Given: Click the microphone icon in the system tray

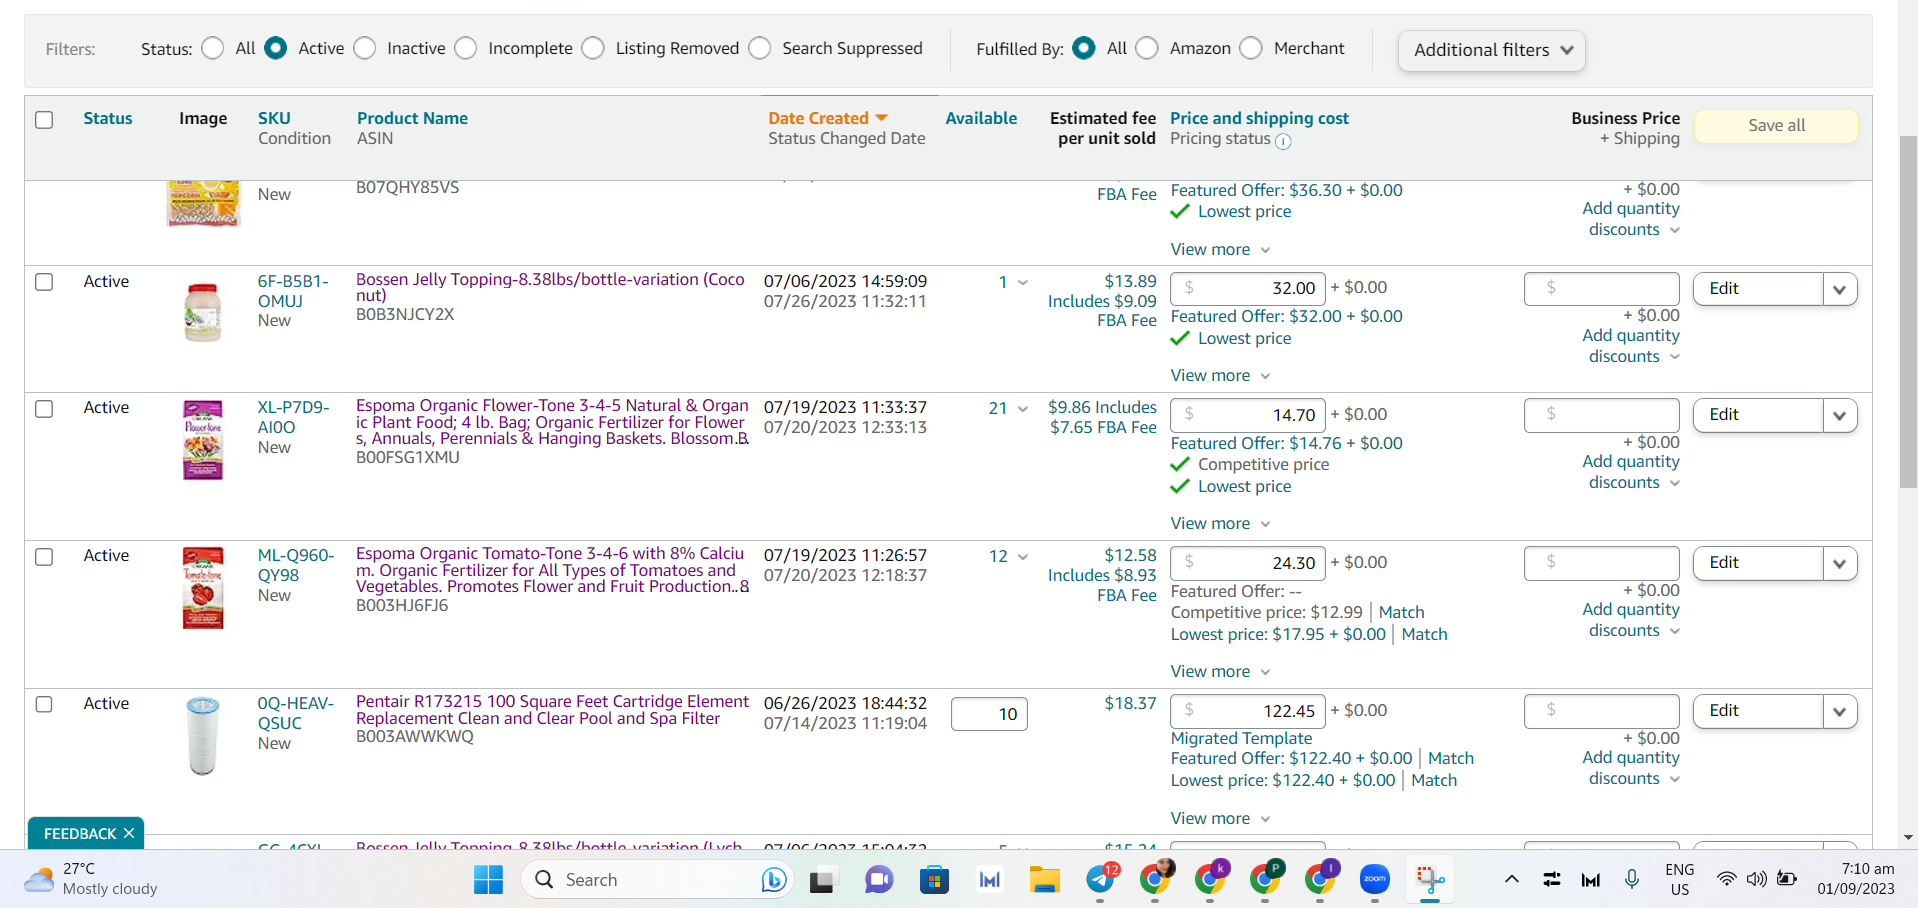Looking at the screenshot, I should [x=1632, y=880].
